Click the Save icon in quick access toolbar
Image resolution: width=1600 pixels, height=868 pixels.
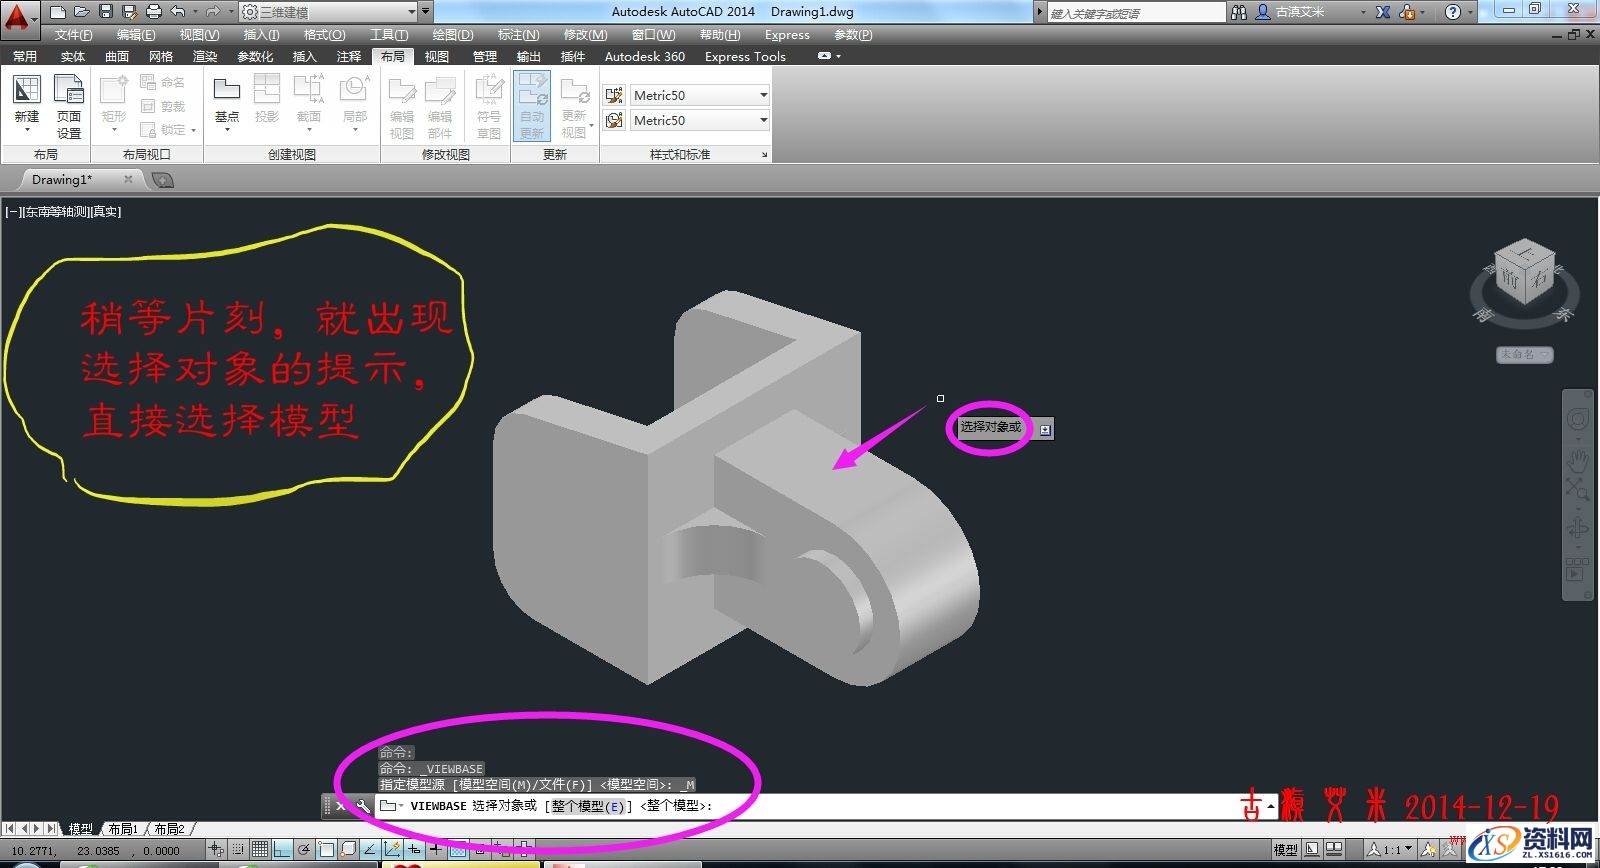pyautogui.click(x=106, y=12)
